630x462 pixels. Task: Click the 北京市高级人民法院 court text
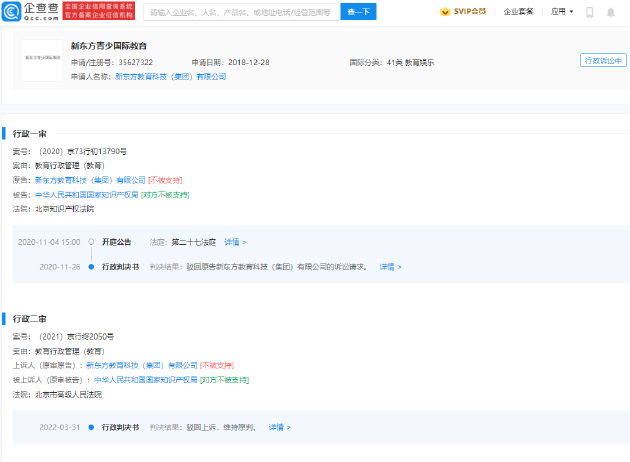click(68, 395)
